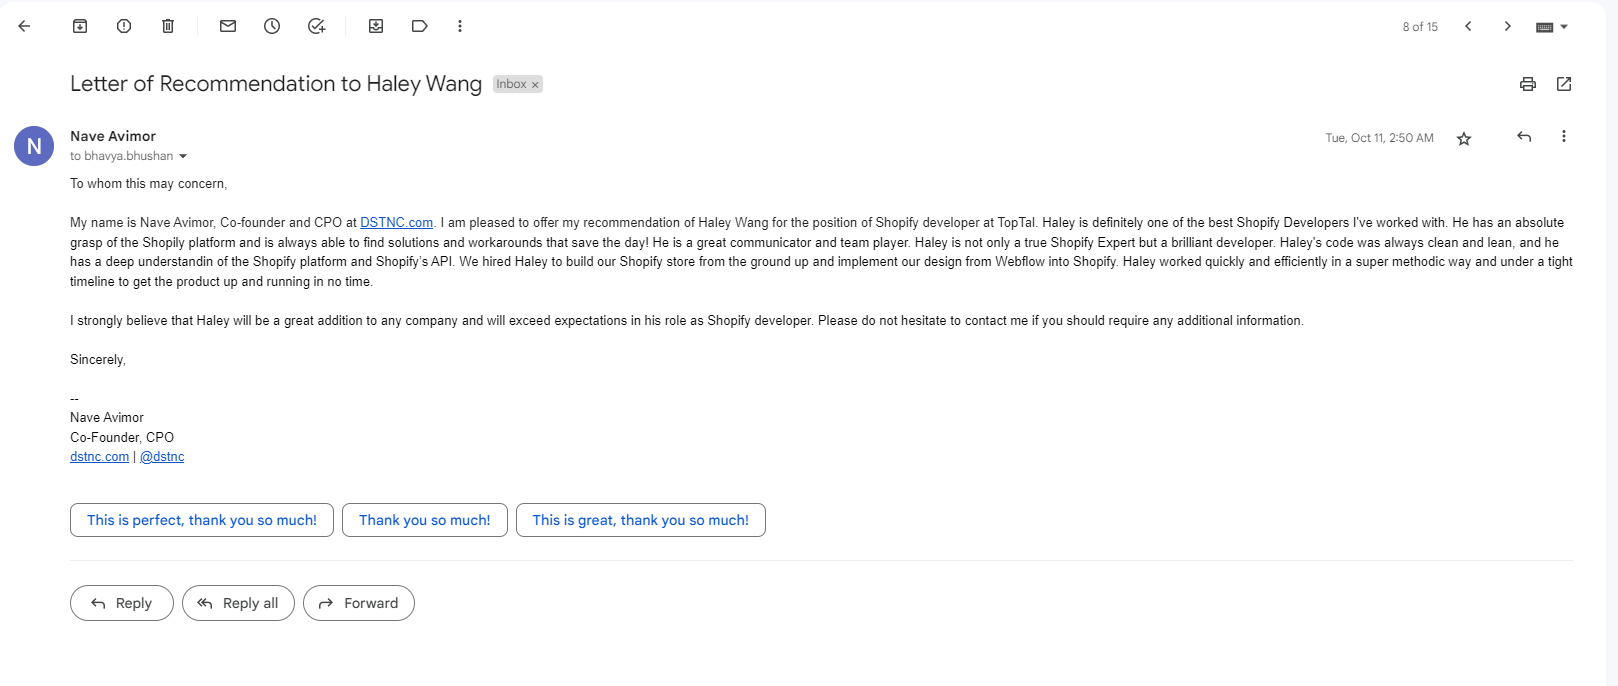Archive this email
Image resolution: width=1618 pixels, height=686 pixels.
coord(80,26)
